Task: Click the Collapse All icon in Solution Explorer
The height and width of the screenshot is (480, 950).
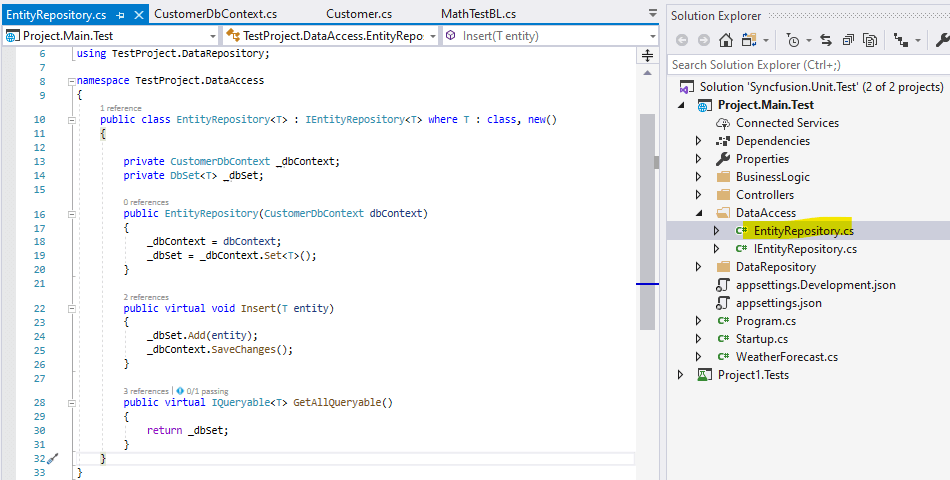Action: click(848, 40)
